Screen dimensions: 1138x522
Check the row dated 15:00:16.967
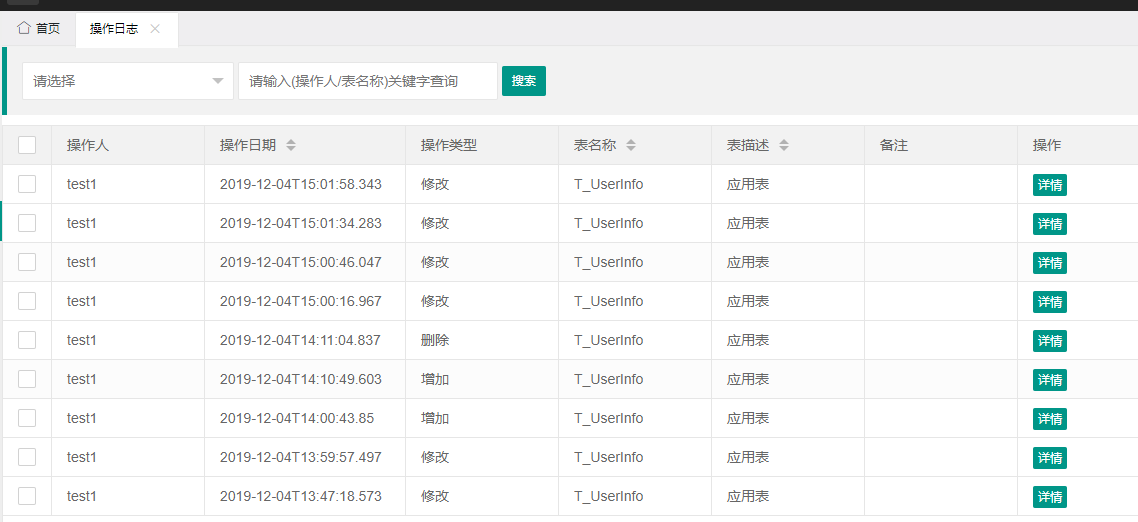(x=27, y=301)
